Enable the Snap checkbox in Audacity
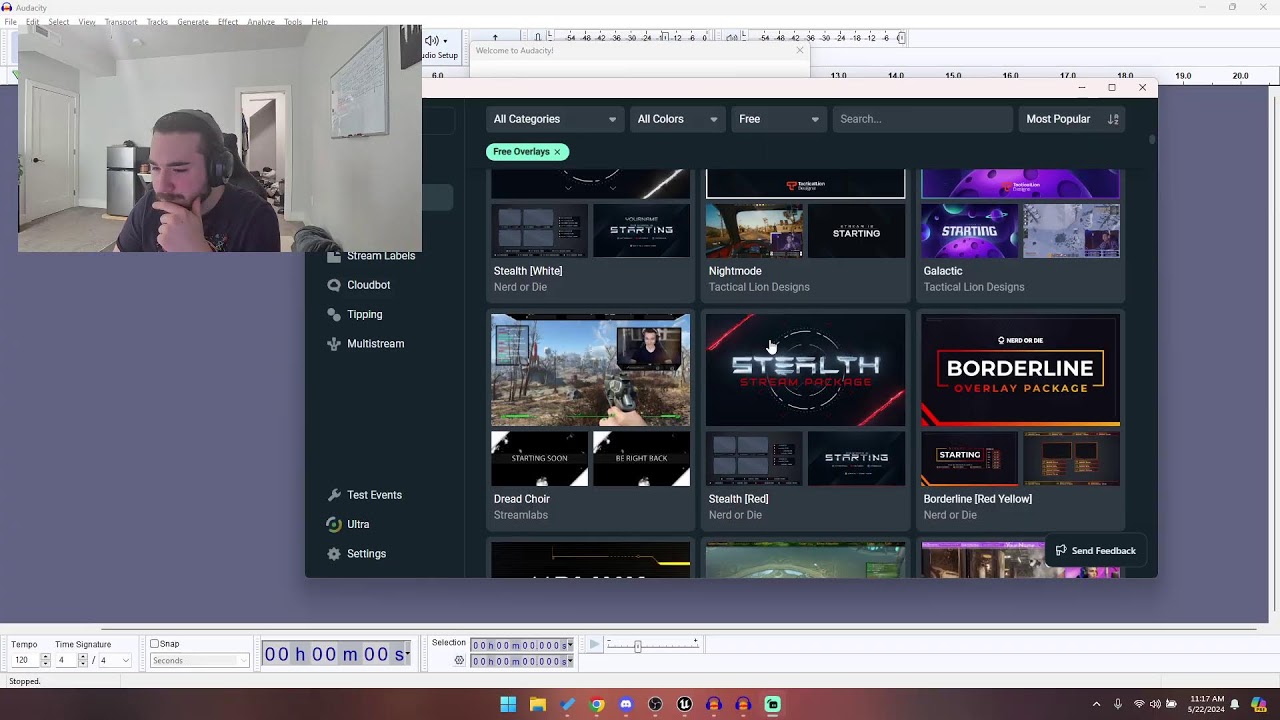 154,644
